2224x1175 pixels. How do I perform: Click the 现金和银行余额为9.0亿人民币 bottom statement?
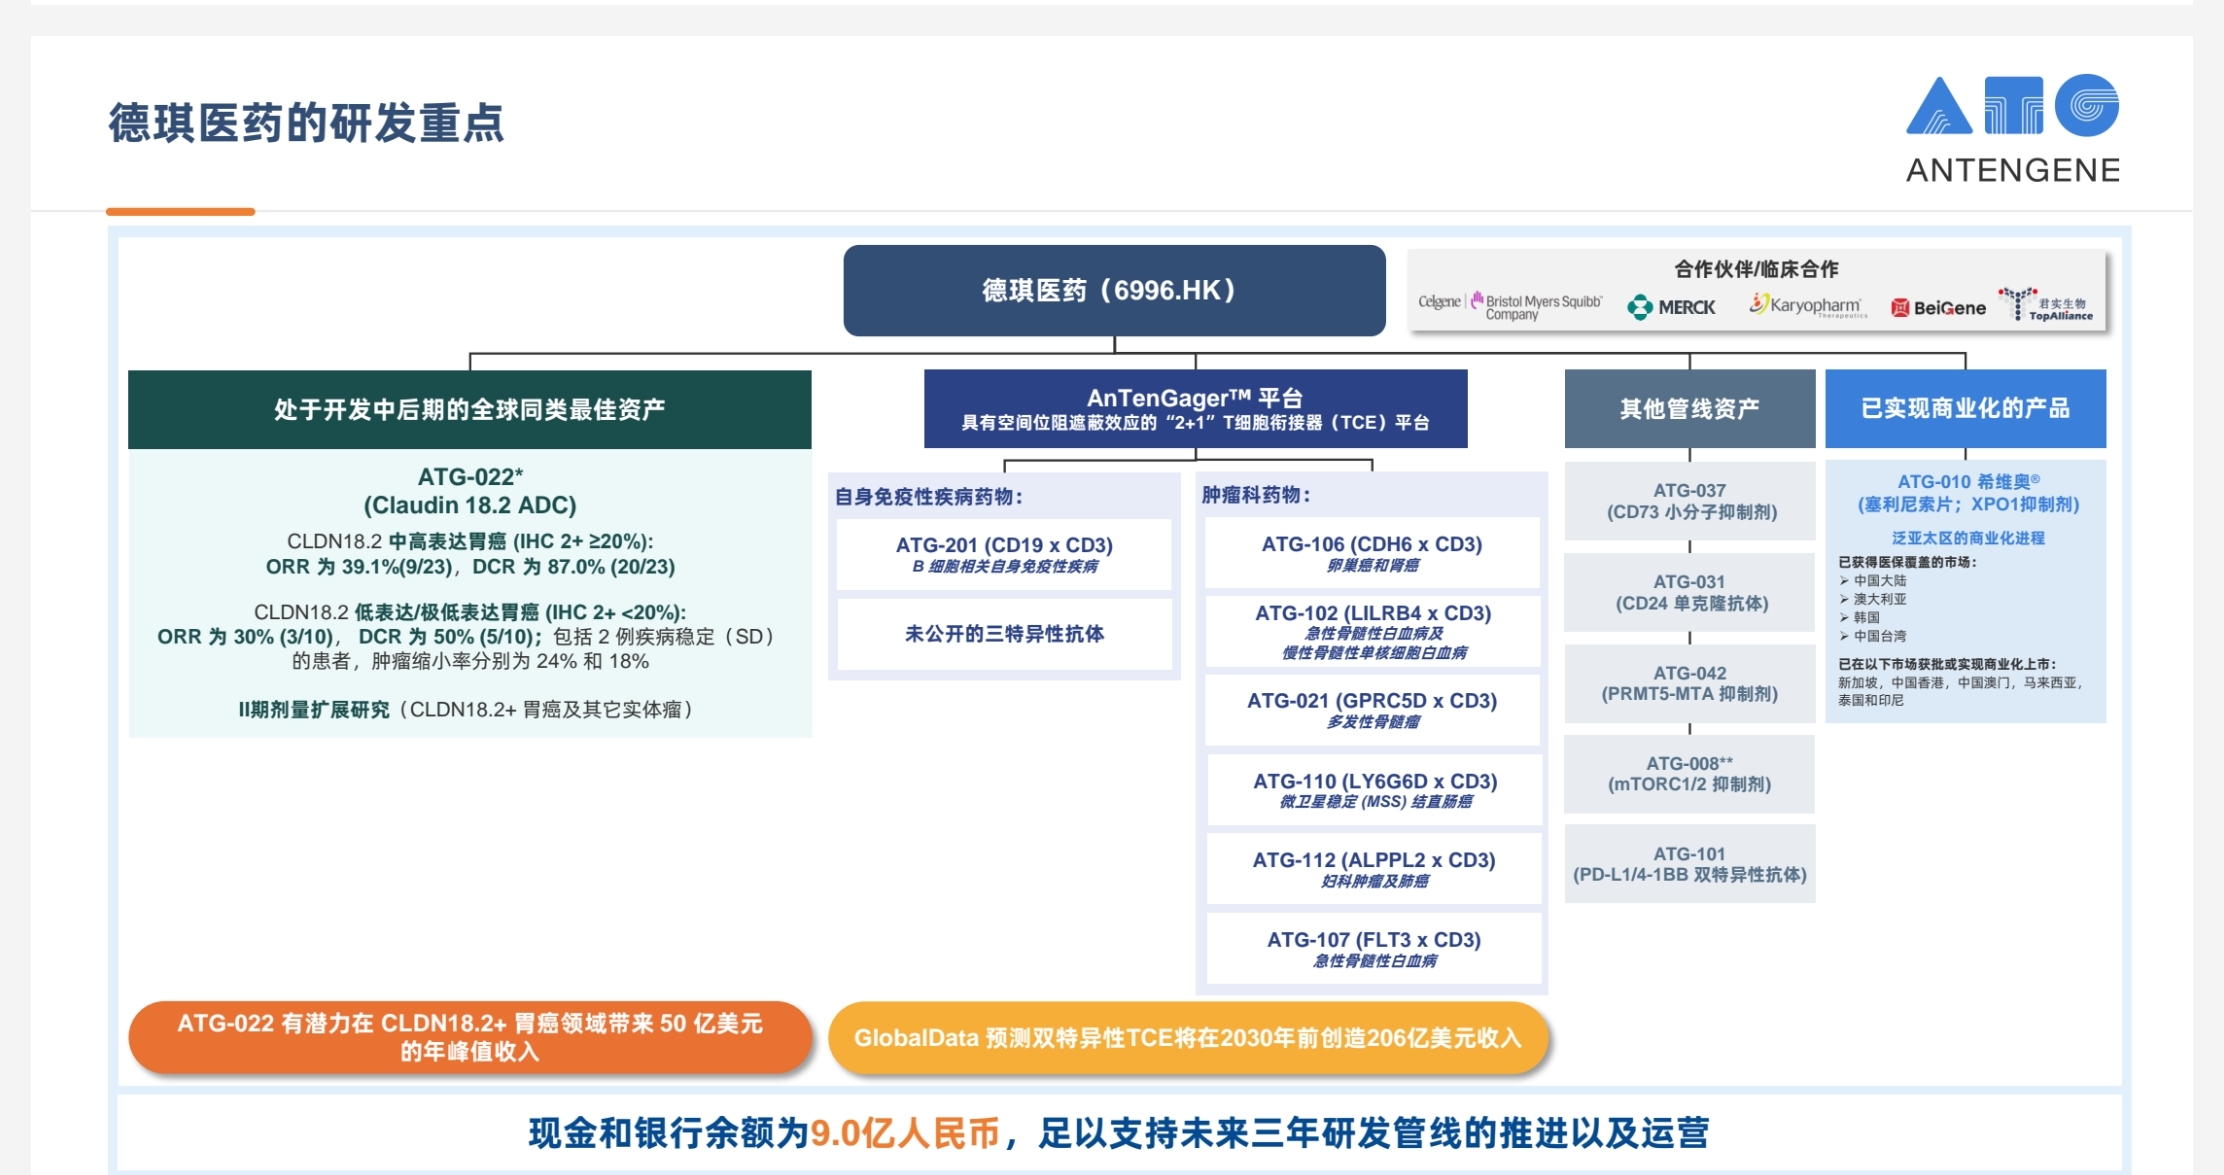[x=1118, y=1133]
